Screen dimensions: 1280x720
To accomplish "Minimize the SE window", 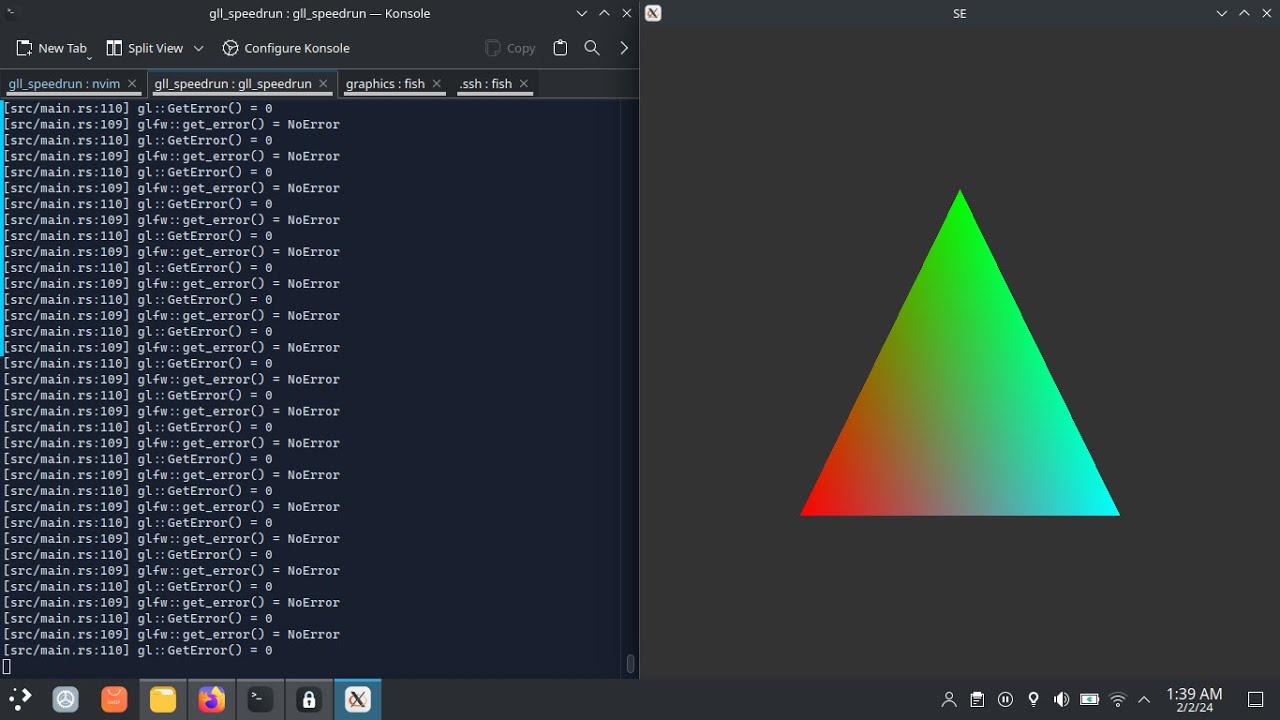I will click(x=1222, y=13).
